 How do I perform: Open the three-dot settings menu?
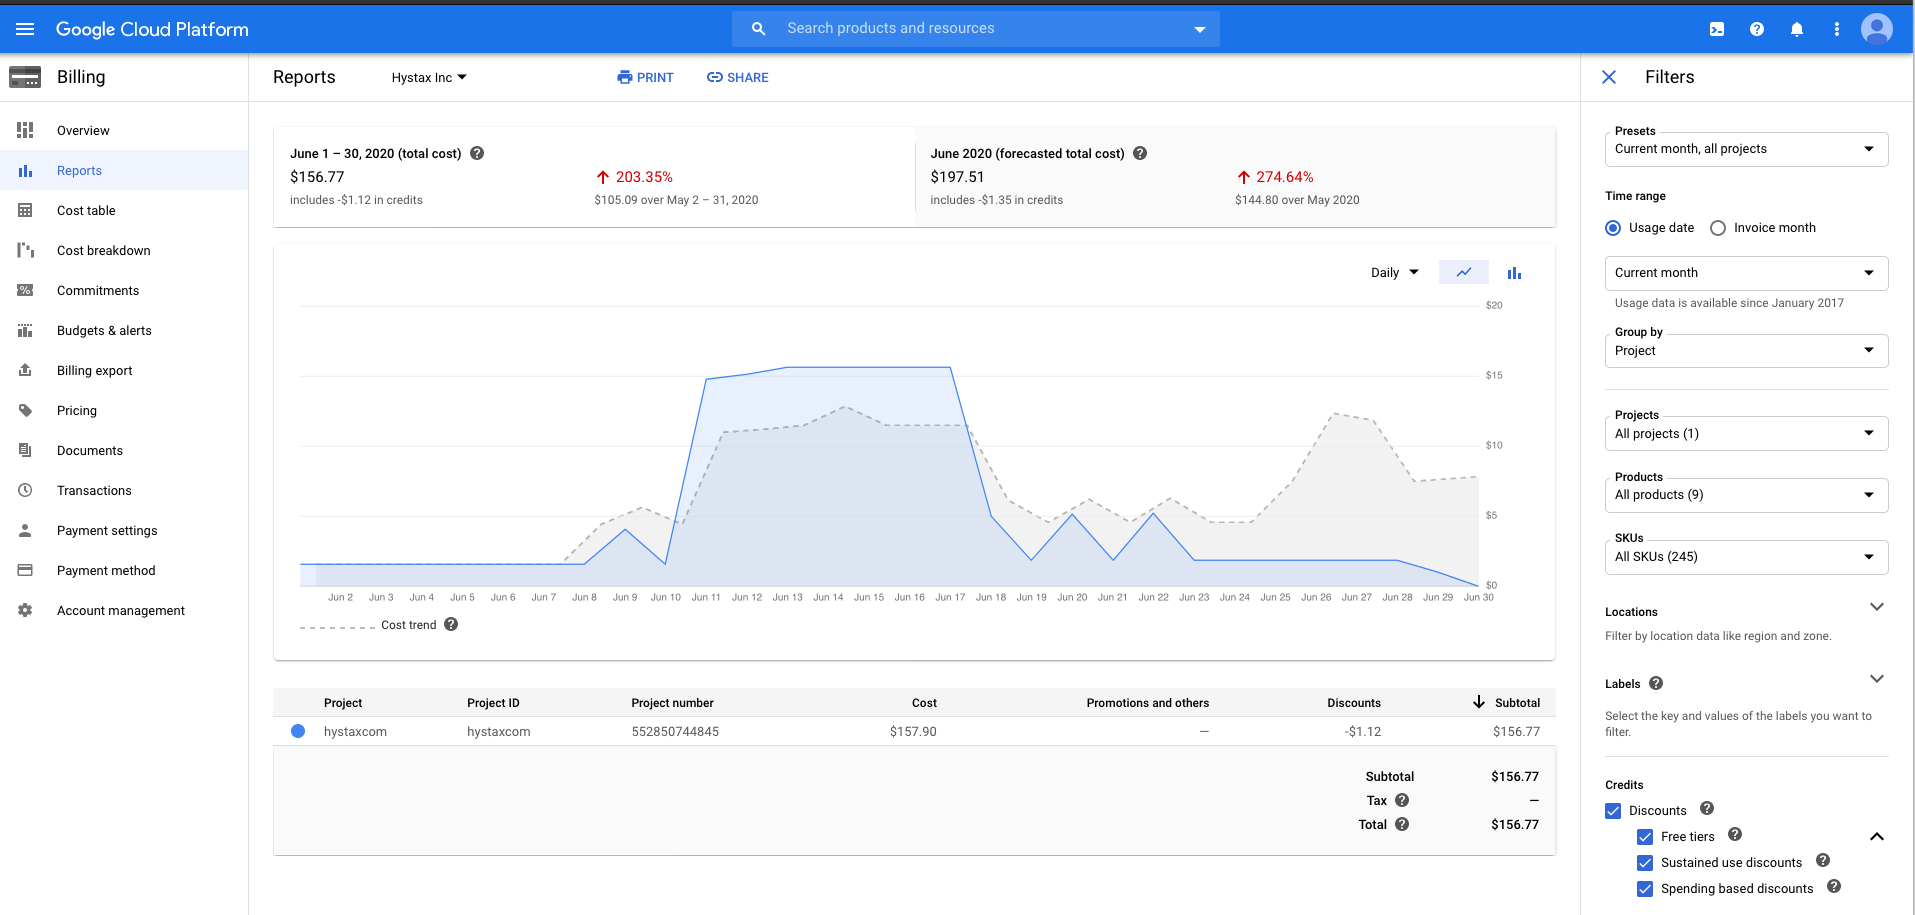tap(1837, 29)
